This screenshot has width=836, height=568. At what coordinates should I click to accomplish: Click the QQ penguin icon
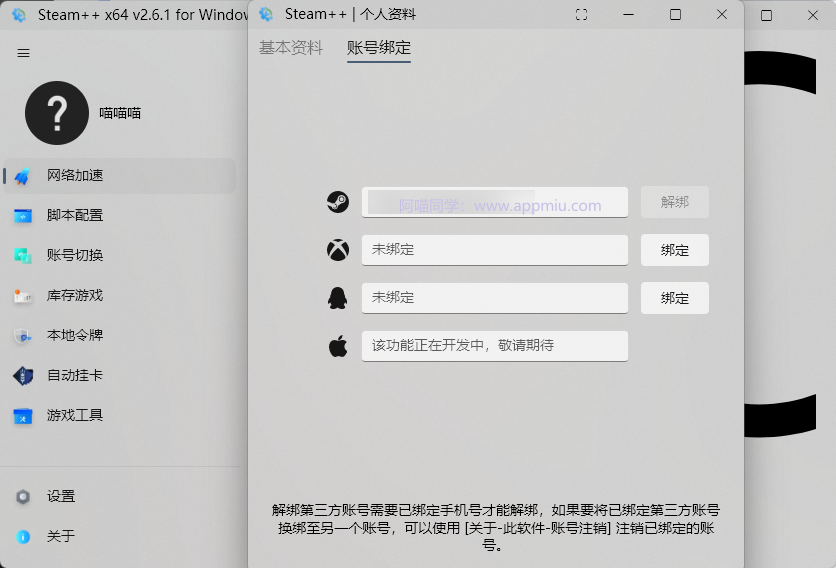pos(337,298)
